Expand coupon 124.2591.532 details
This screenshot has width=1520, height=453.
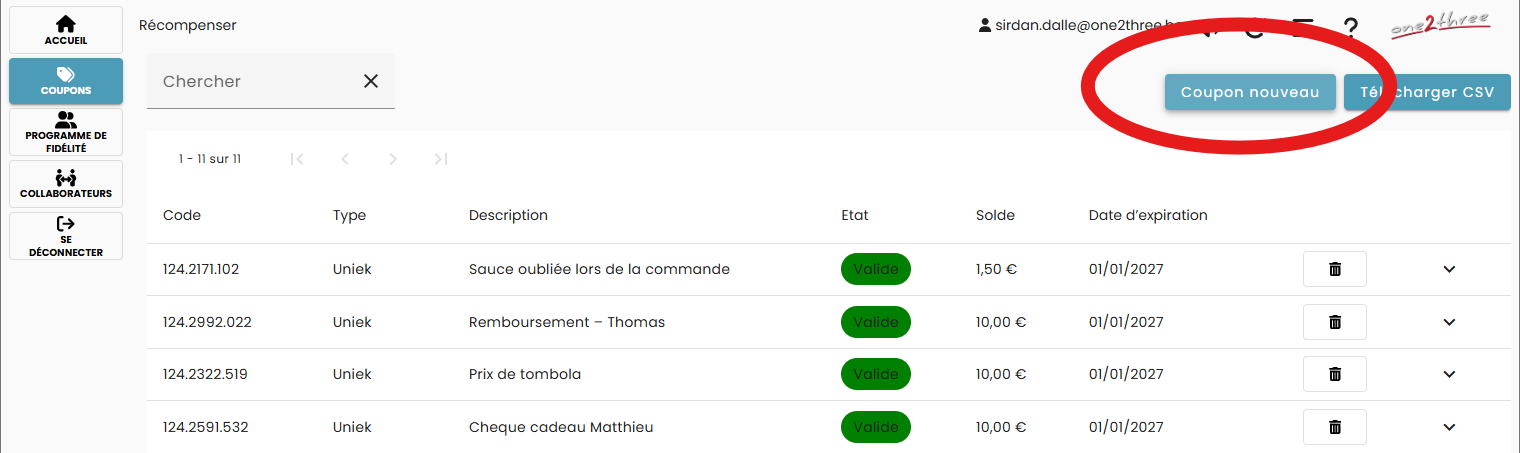pyautogui.click(x=1449, y=427)
